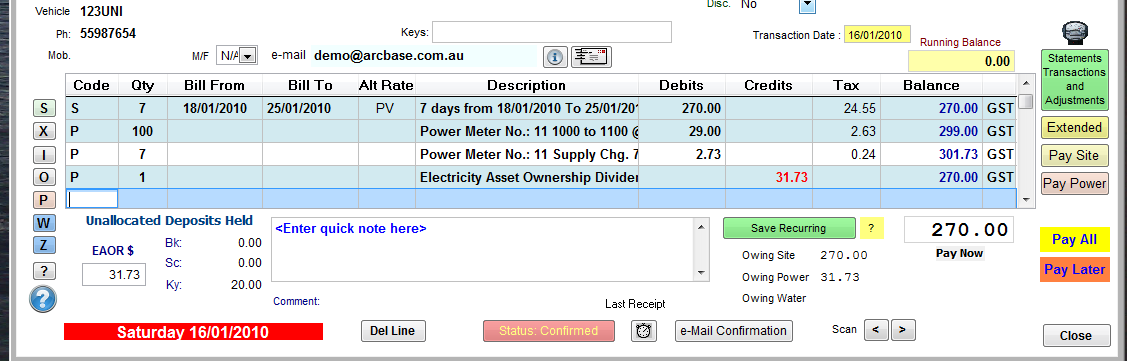The height and width of the screenshot is (361, 1127).
Task: Click the Pay Site button
Action: coord(1074,155)
